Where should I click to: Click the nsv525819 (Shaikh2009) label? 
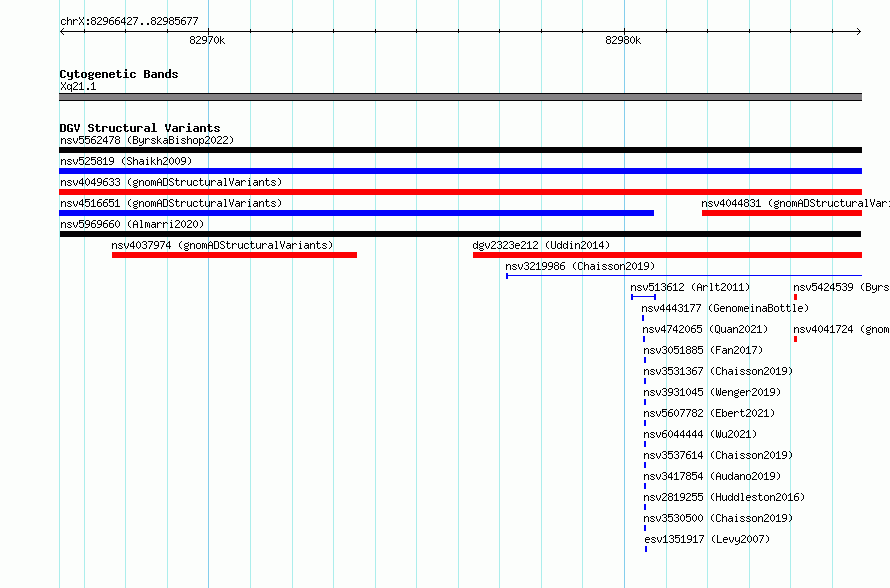(x=126, y=161)
